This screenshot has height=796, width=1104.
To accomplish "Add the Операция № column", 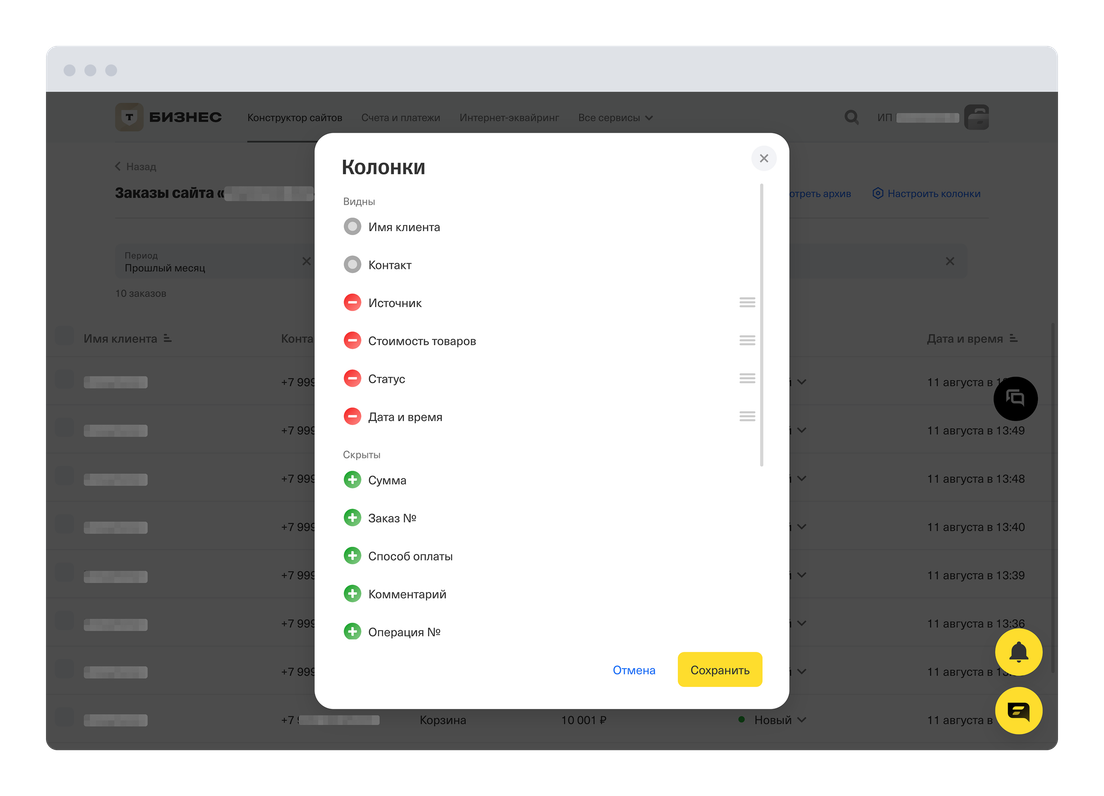I will click(x=352, y=631).
